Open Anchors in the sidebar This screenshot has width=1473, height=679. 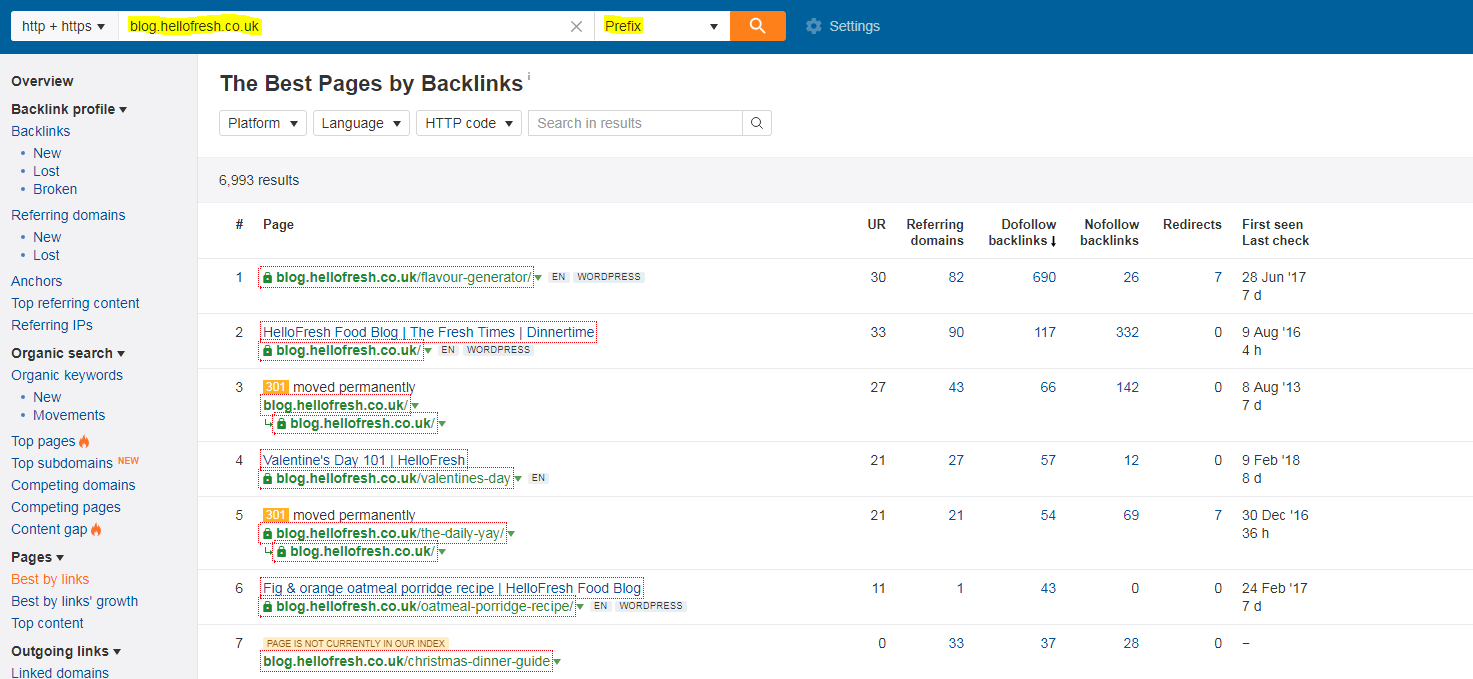(37, 281)
